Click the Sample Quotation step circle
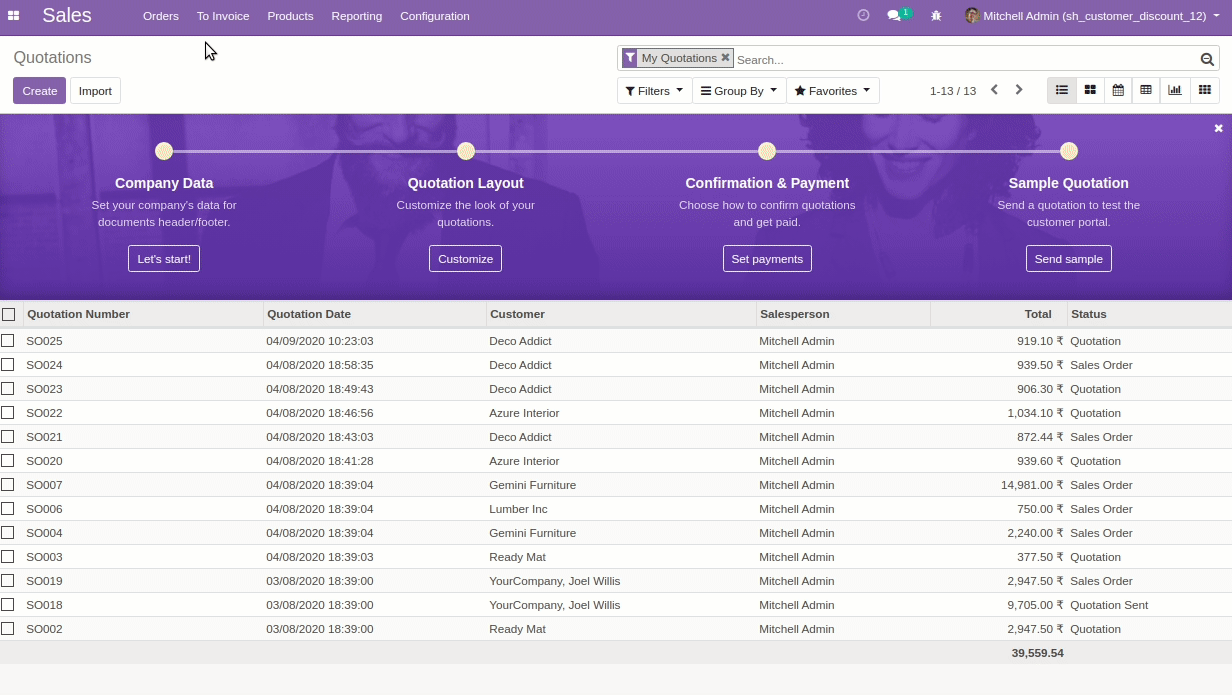This screenshot has width=1232, height=695. (x=1069, y=151)
